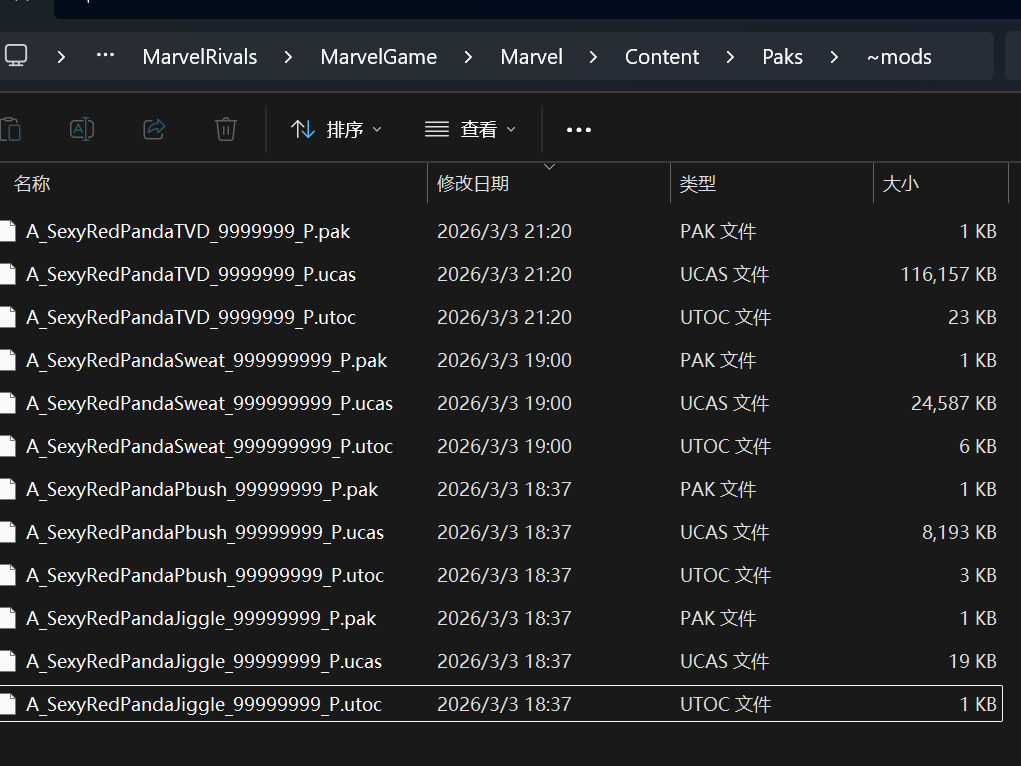Click file icon of Jiggle_99999999_P.ucas row
The width and height of the screenshot is (1021, 766).
7,661
